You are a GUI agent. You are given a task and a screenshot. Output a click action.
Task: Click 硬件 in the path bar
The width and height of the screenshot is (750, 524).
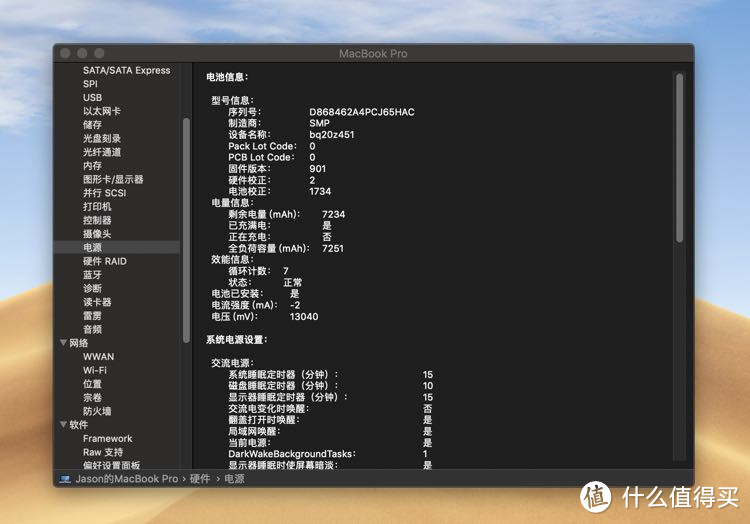tap(200, 479)
